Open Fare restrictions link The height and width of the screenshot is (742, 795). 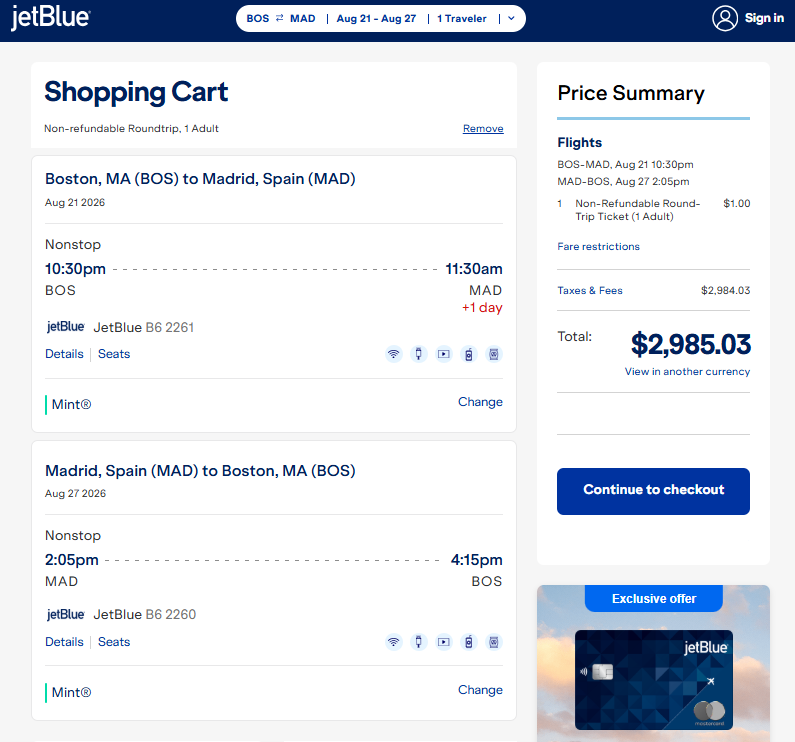(598, 246)
